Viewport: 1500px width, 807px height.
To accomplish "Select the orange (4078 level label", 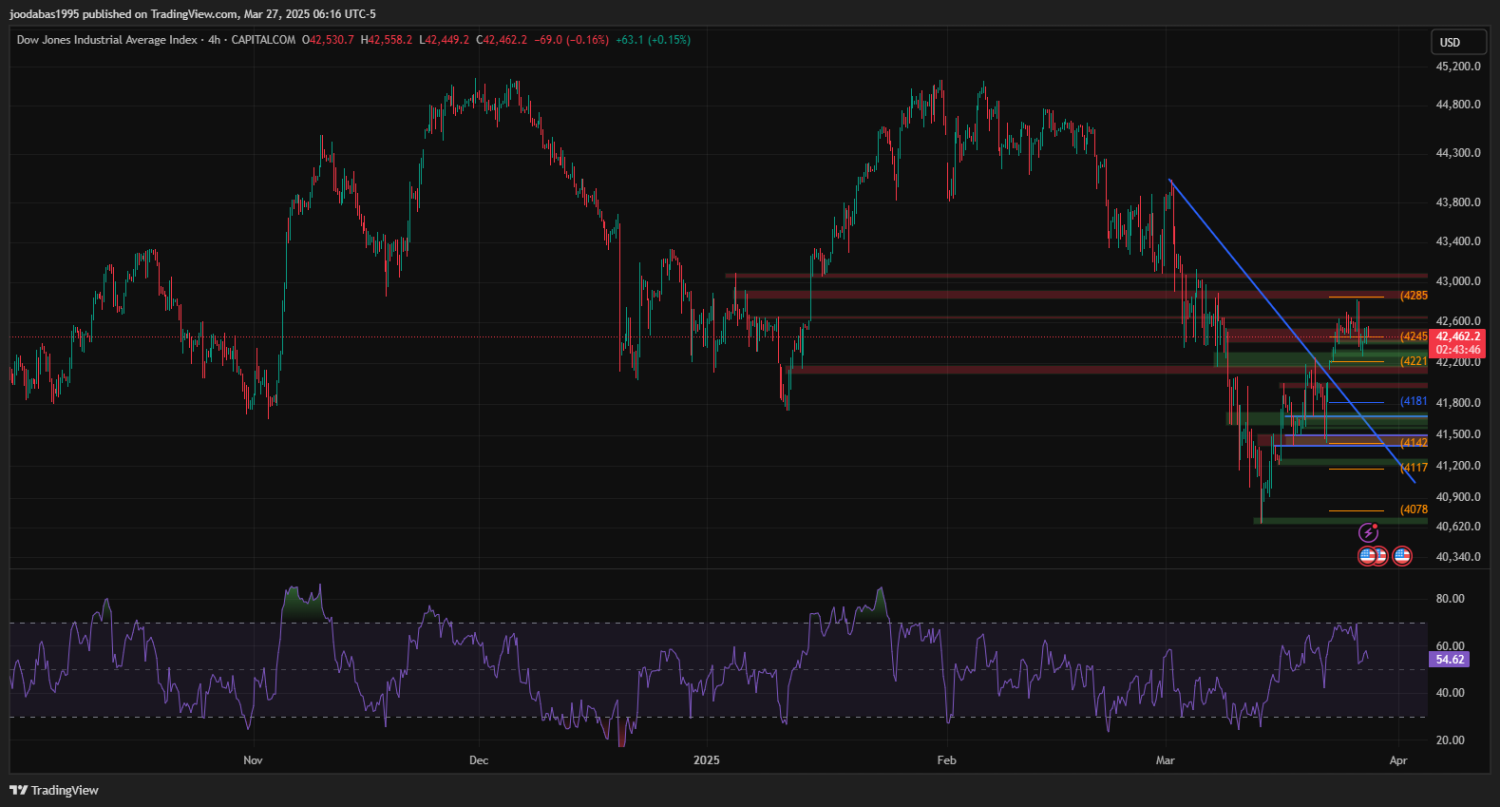I will click(x=1413, y=509).
